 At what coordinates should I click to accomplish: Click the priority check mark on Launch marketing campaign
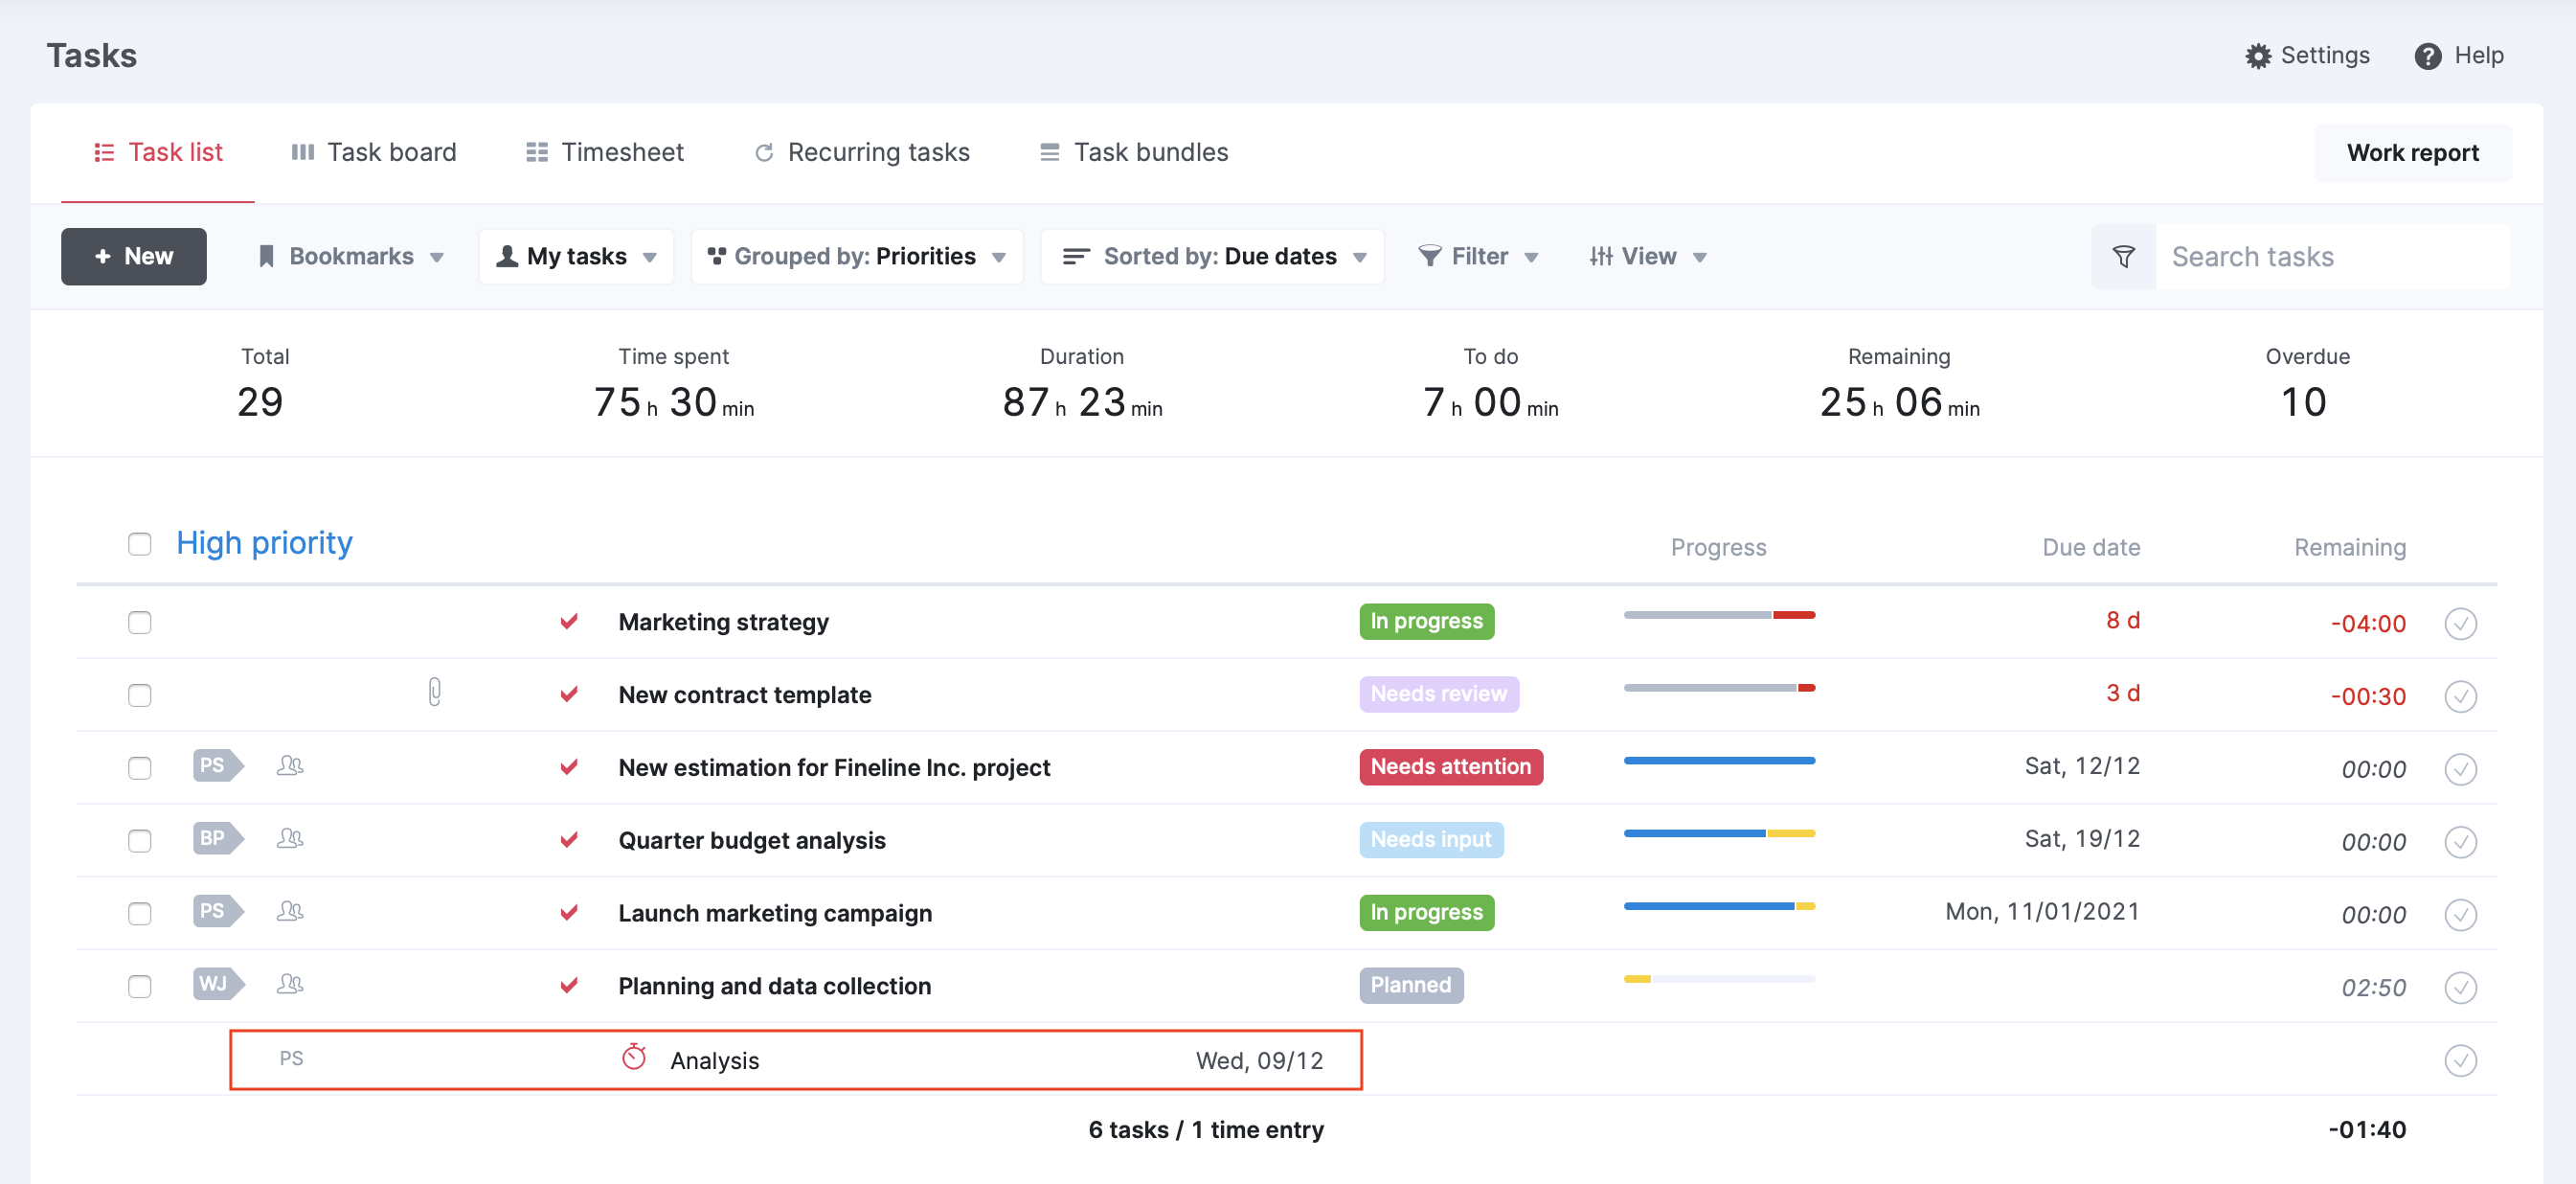click(569, 913)
